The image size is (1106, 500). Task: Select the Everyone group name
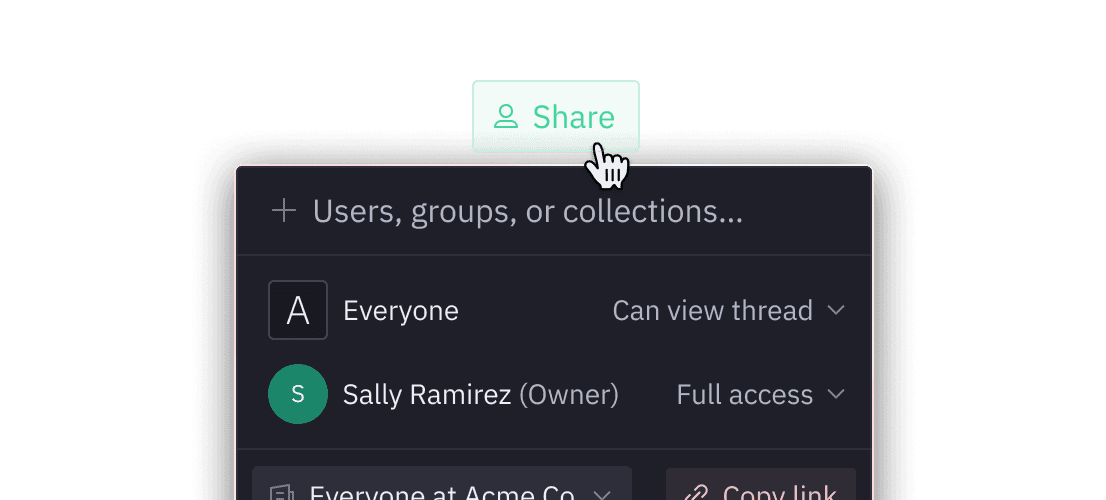point(401,311)
